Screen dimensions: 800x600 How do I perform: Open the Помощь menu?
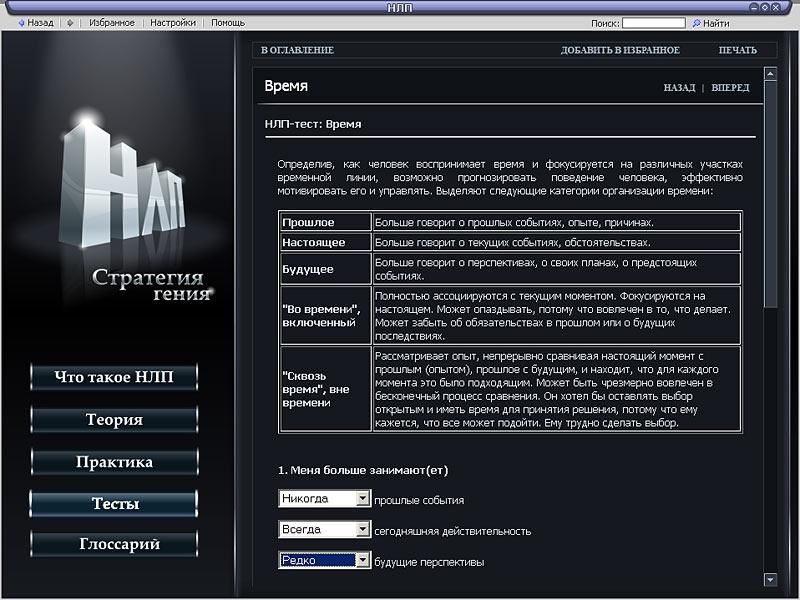click(227, 22)
